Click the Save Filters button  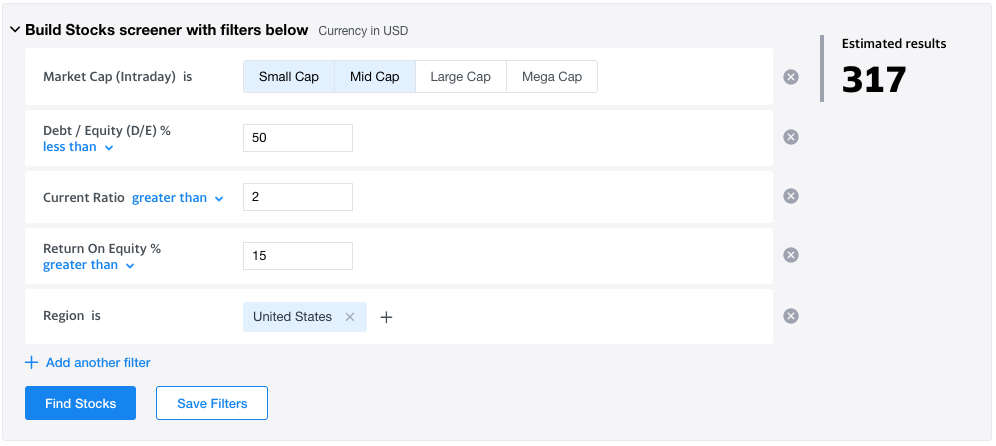(212, 403)
